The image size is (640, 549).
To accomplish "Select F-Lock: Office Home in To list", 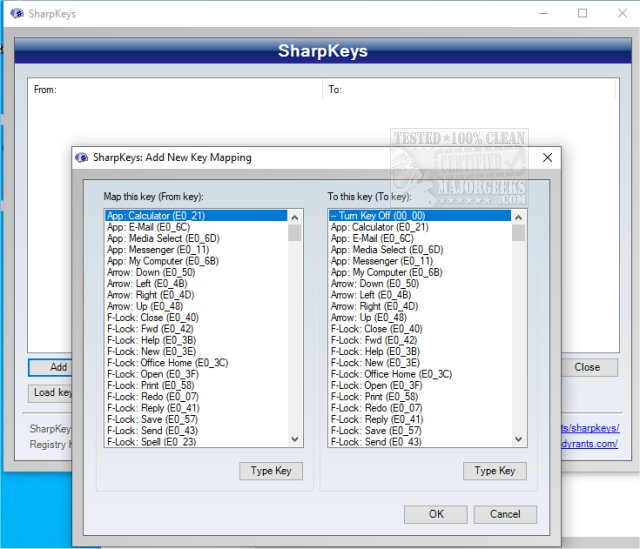I will tap(420, 374).
